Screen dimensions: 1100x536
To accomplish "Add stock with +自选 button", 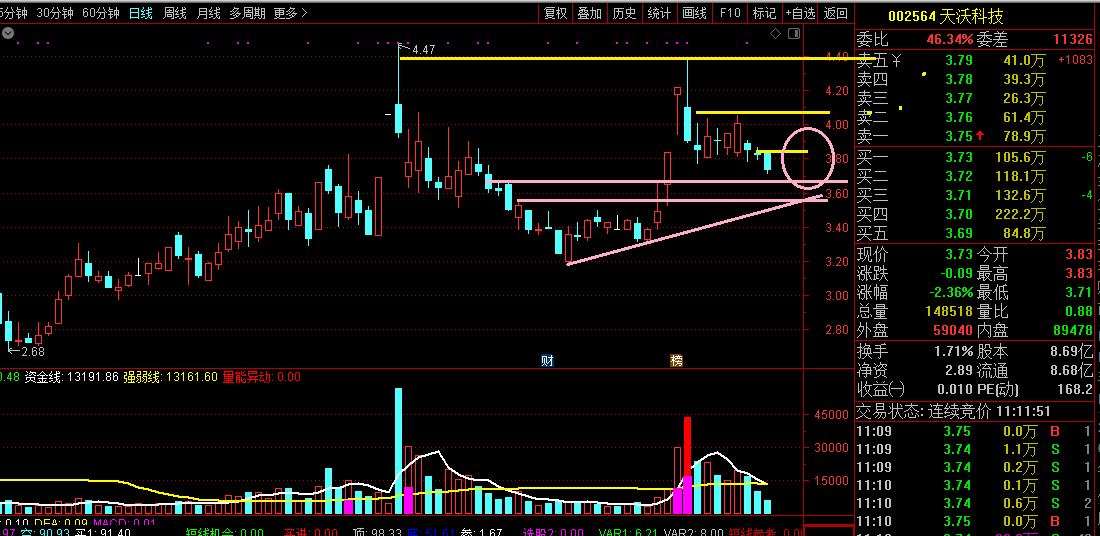I will 800,13.
